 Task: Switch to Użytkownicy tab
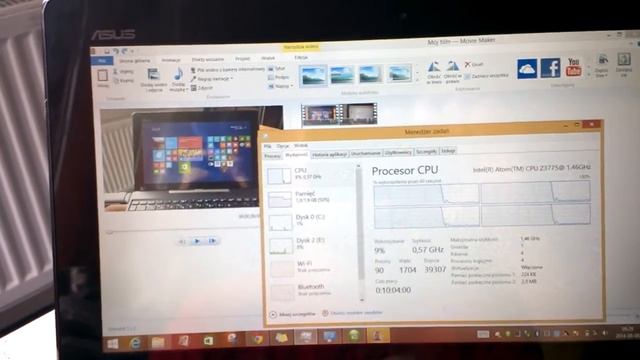coord(398,153)
